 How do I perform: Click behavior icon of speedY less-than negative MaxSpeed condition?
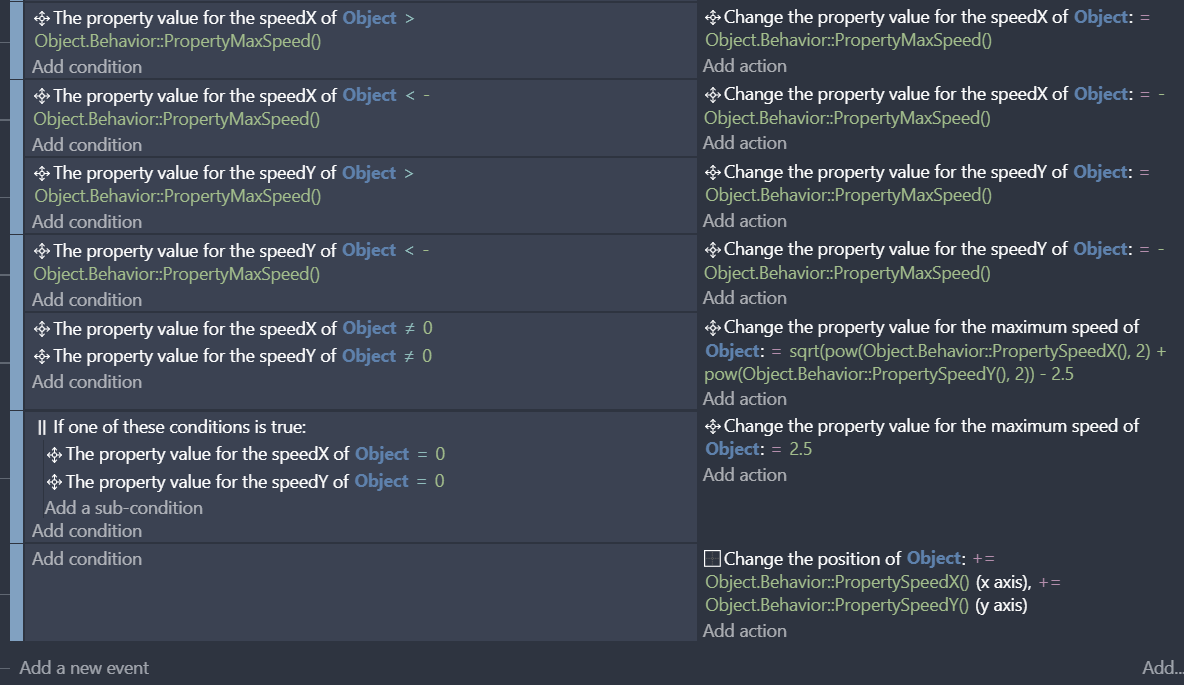pos(42,251)
